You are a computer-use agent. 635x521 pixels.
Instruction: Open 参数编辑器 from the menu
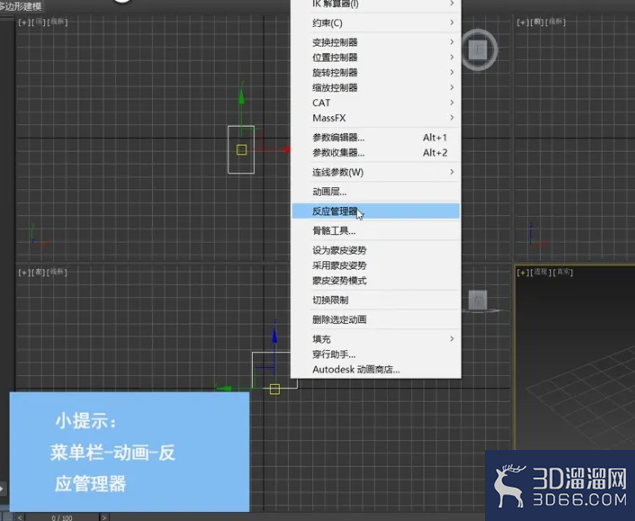point(375,138)
